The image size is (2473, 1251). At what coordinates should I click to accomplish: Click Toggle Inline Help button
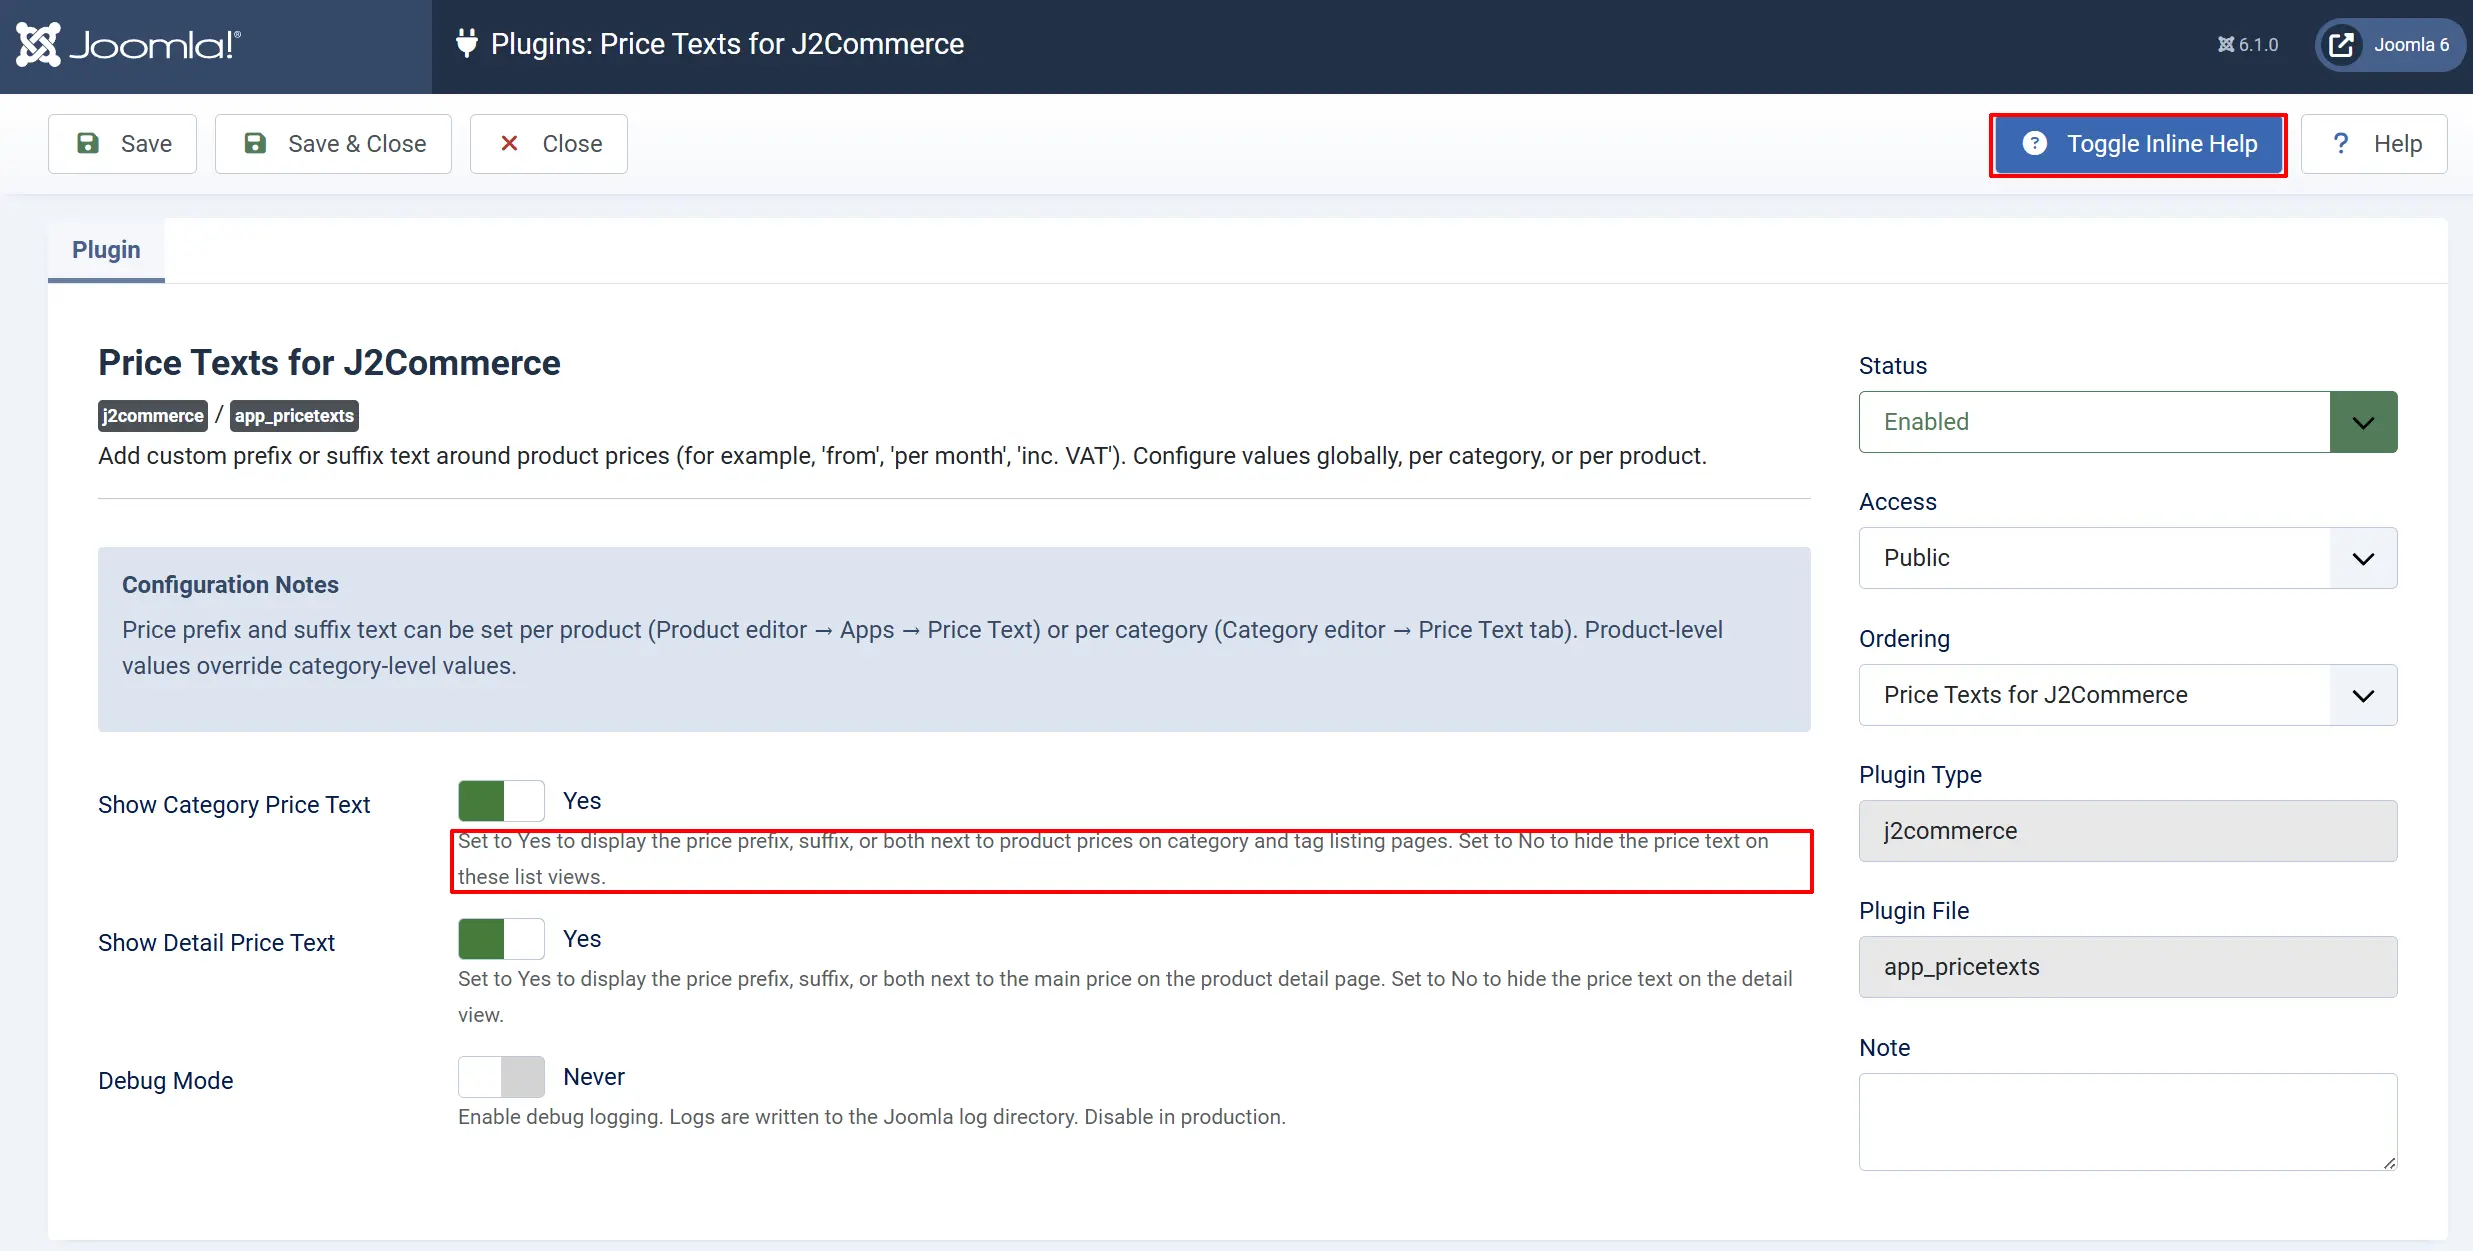pyautogui.click(x=2138, y=144)
